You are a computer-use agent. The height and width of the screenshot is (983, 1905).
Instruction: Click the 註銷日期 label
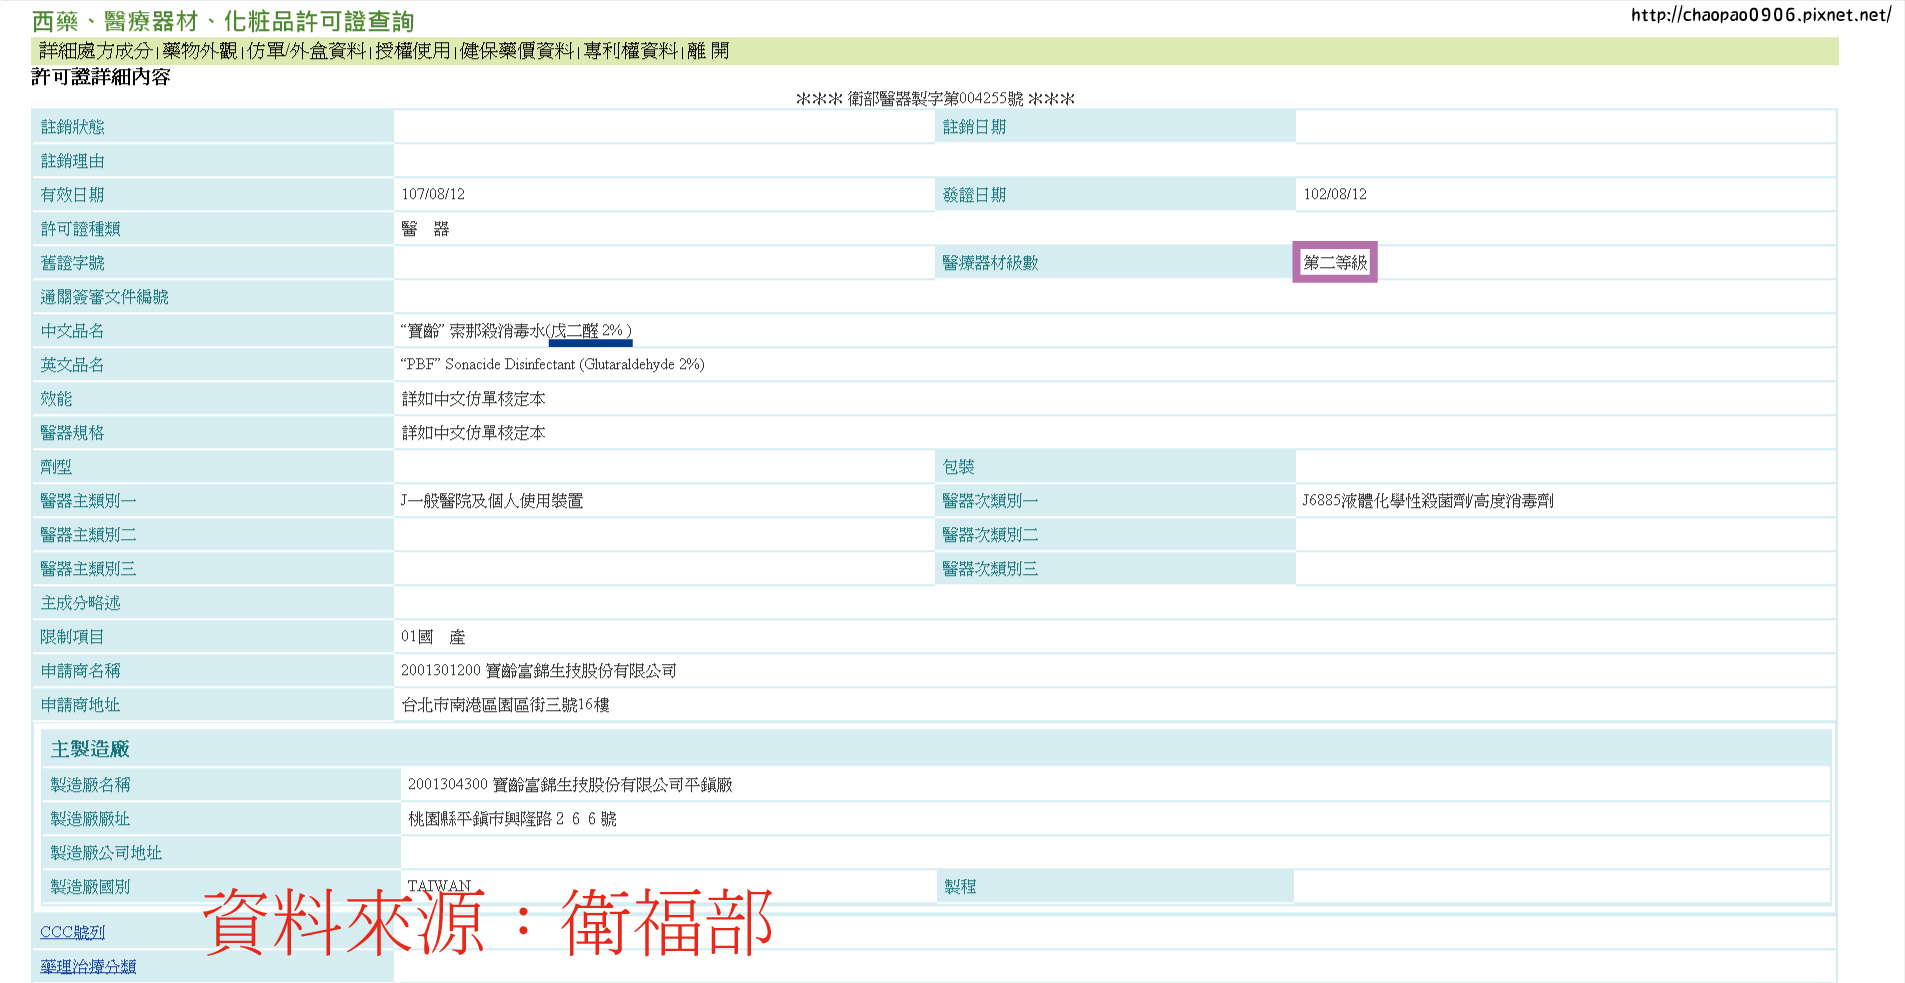pyautogui.click(x=975, y=127)
